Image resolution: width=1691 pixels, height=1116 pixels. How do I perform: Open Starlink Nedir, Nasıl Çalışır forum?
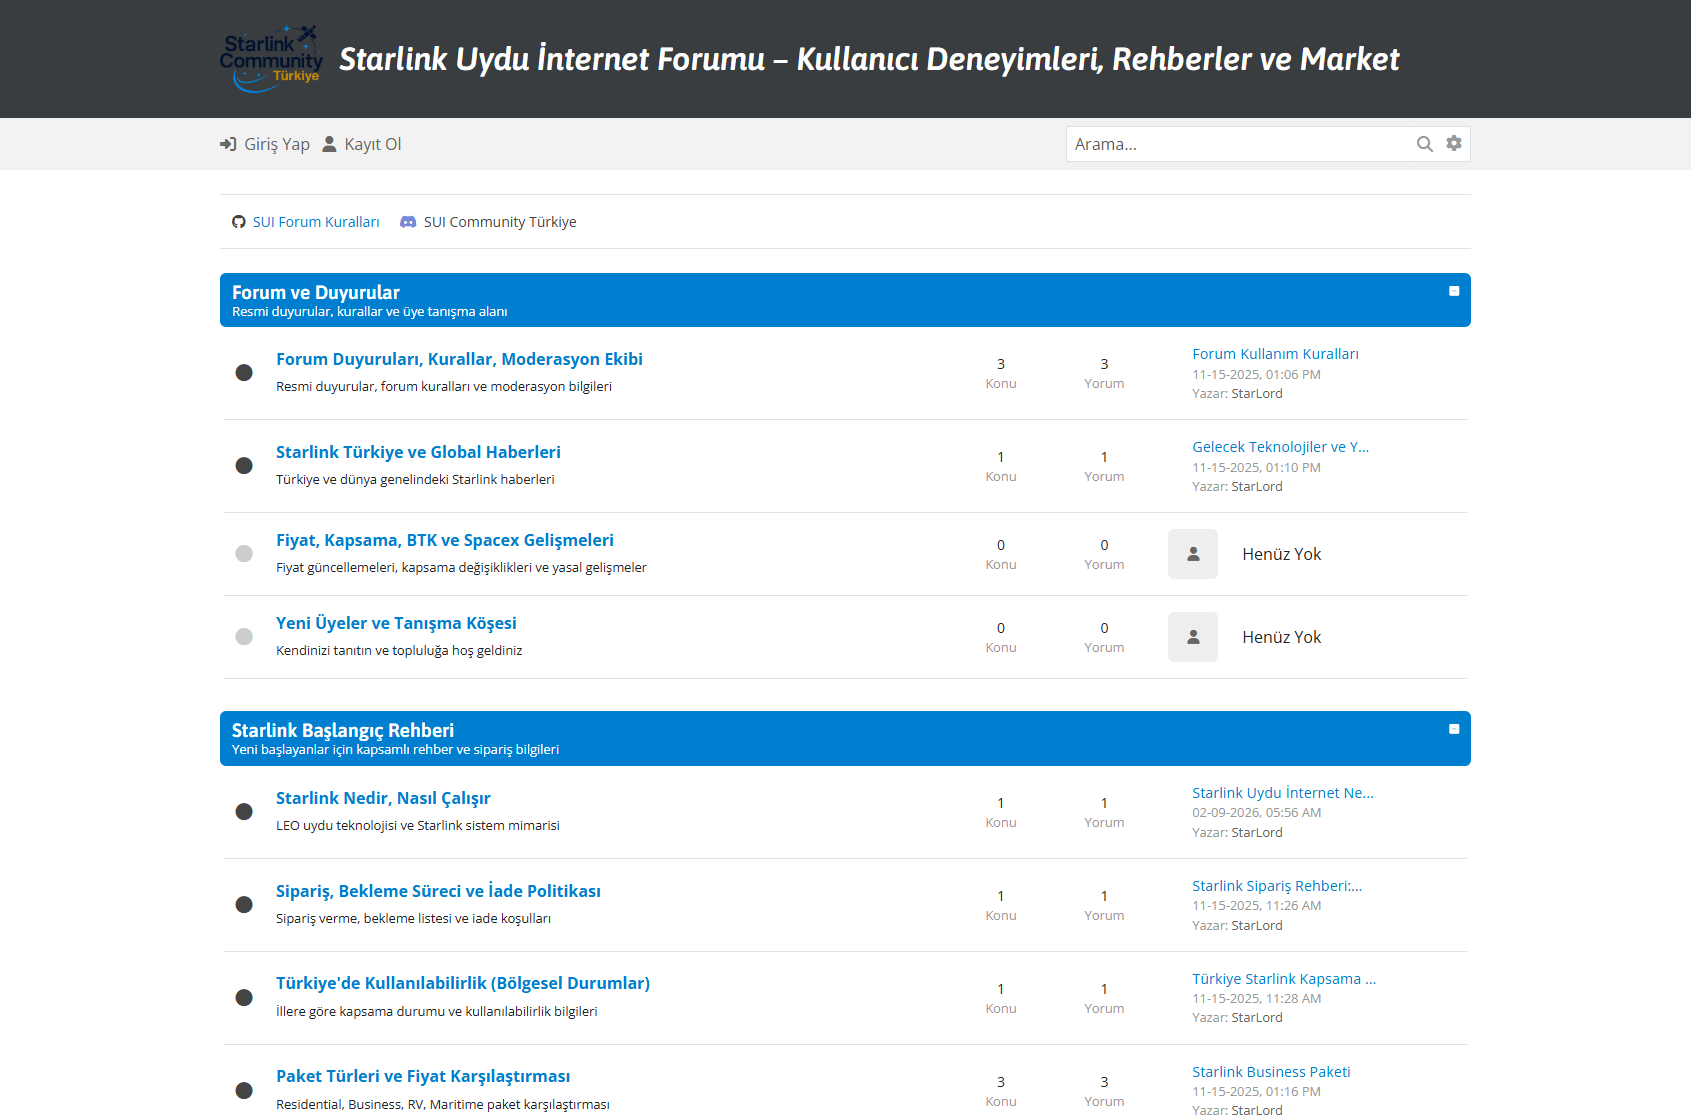coord(383,798)
